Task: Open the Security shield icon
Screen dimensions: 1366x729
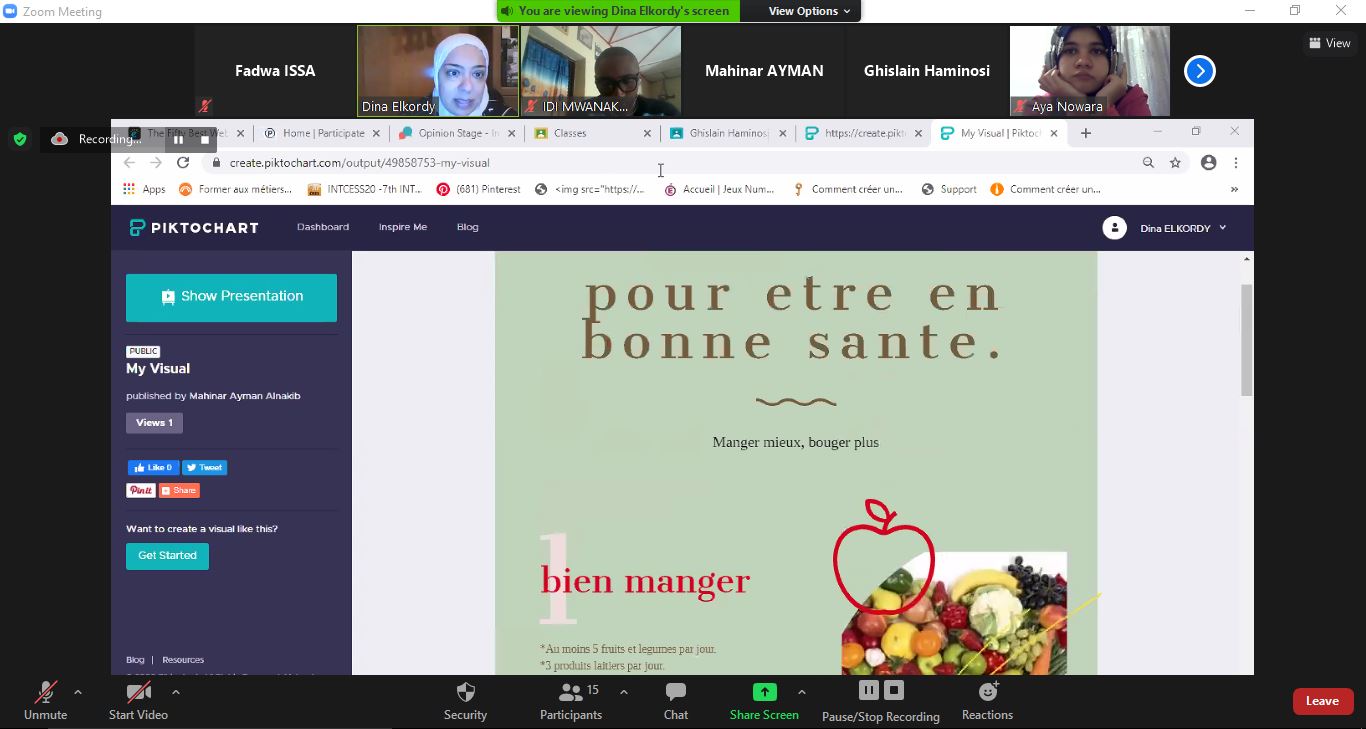Action: [465, 692]
